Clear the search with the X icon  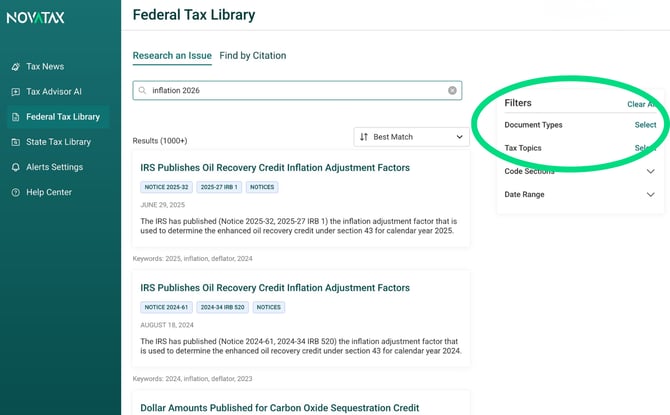pyautogui.click(x=452, y=90)
